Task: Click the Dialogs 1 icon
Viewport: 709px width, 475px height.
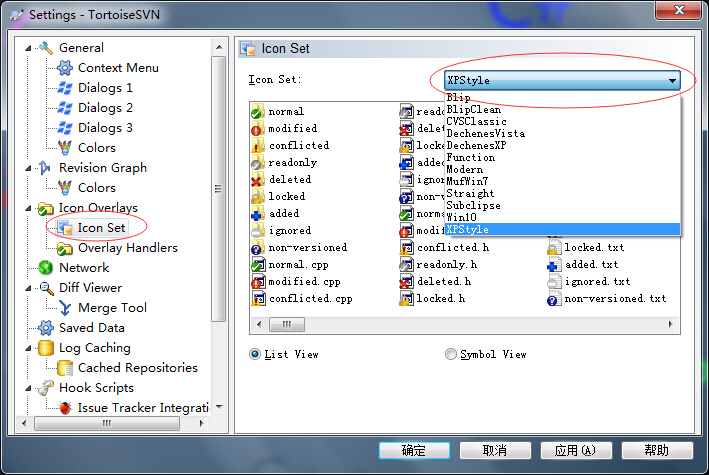Action: tap(65, 88)
